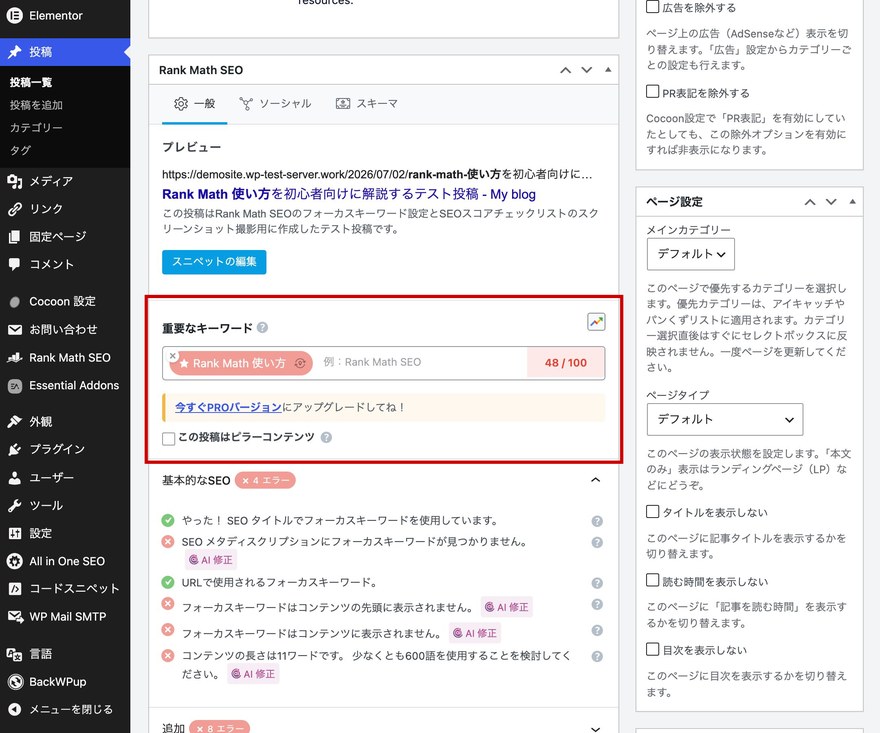This screenshot has width=880, height=733.
Task: Click メニューを閉じる collapse arrow icon
Action: click(x=15, y=709)
